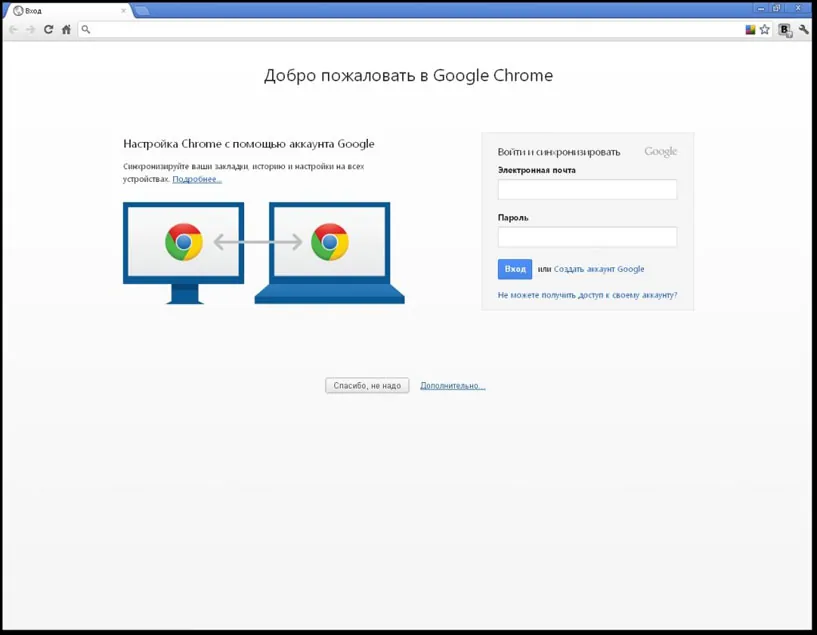Restore down the browser window
This screenshot has height=635, width=817.
777,8
